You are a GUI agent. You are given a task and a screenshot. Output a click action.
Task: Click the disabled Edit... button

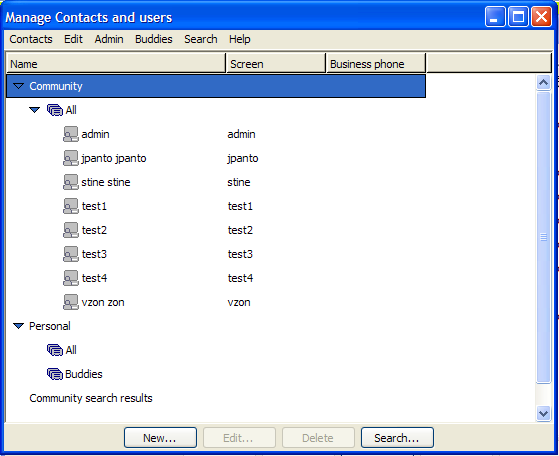[239, 437]
